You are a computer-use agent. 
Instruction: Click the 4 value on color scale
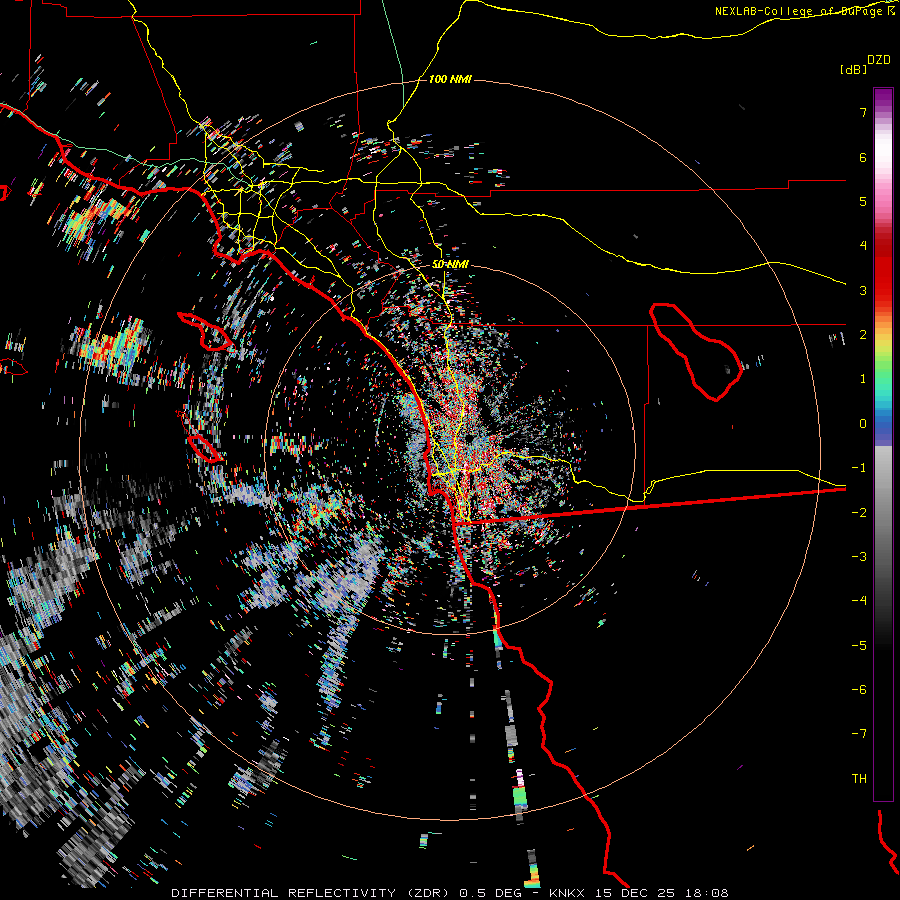point(863,246)
